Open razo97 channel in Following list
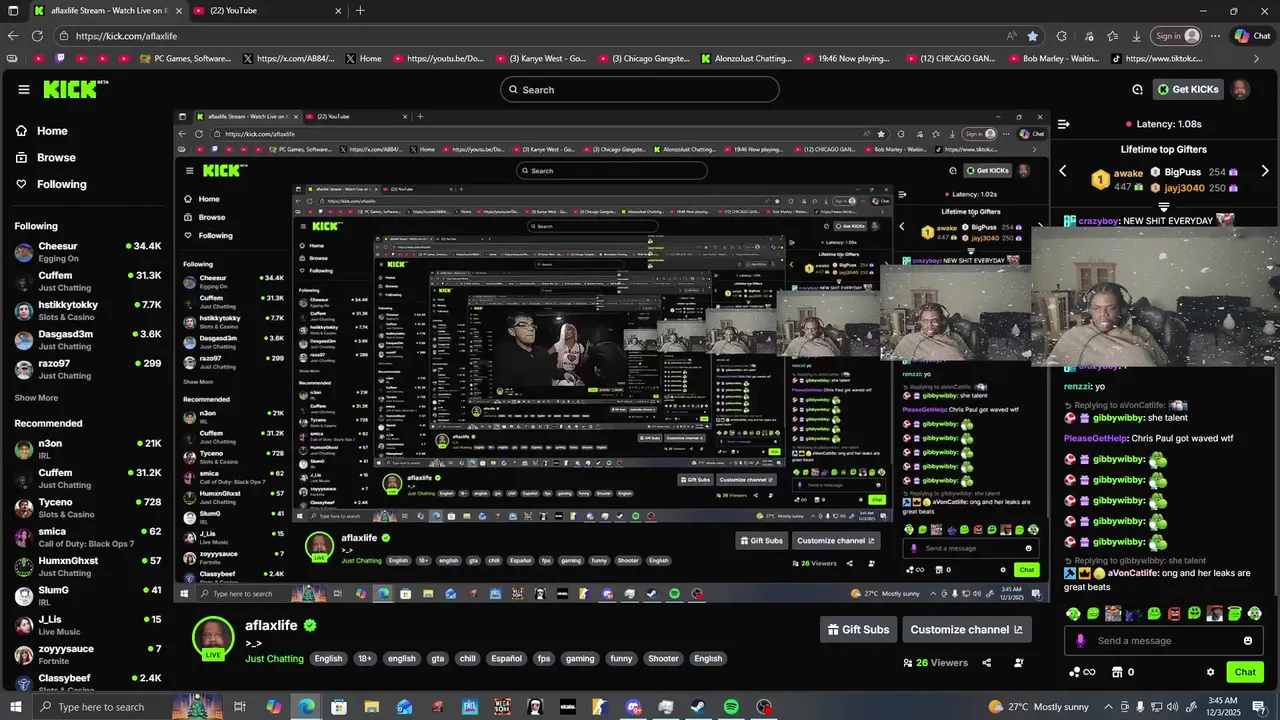This screenshot has height=720, width=1280. tap(88, 369)
